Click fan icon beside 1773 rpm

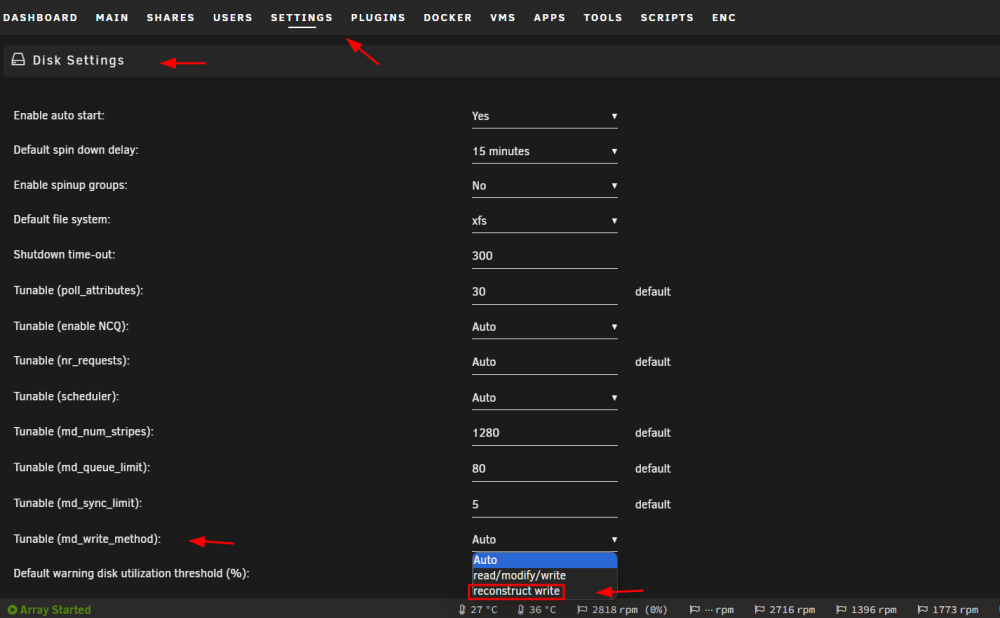(x=922, y=610)
